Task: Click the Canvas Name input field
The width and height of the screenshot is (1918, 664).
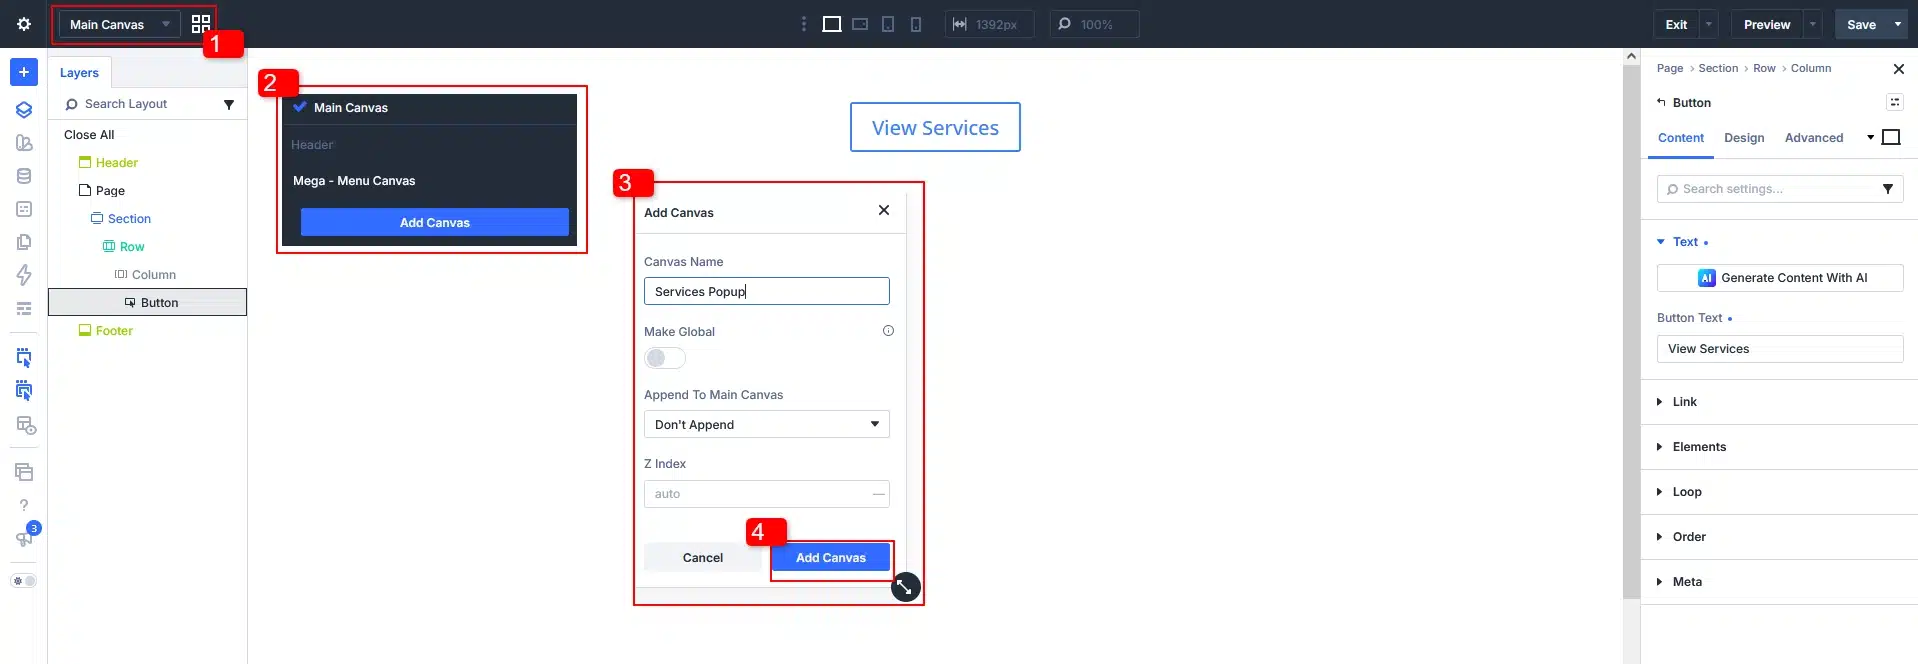Action: 767,291
